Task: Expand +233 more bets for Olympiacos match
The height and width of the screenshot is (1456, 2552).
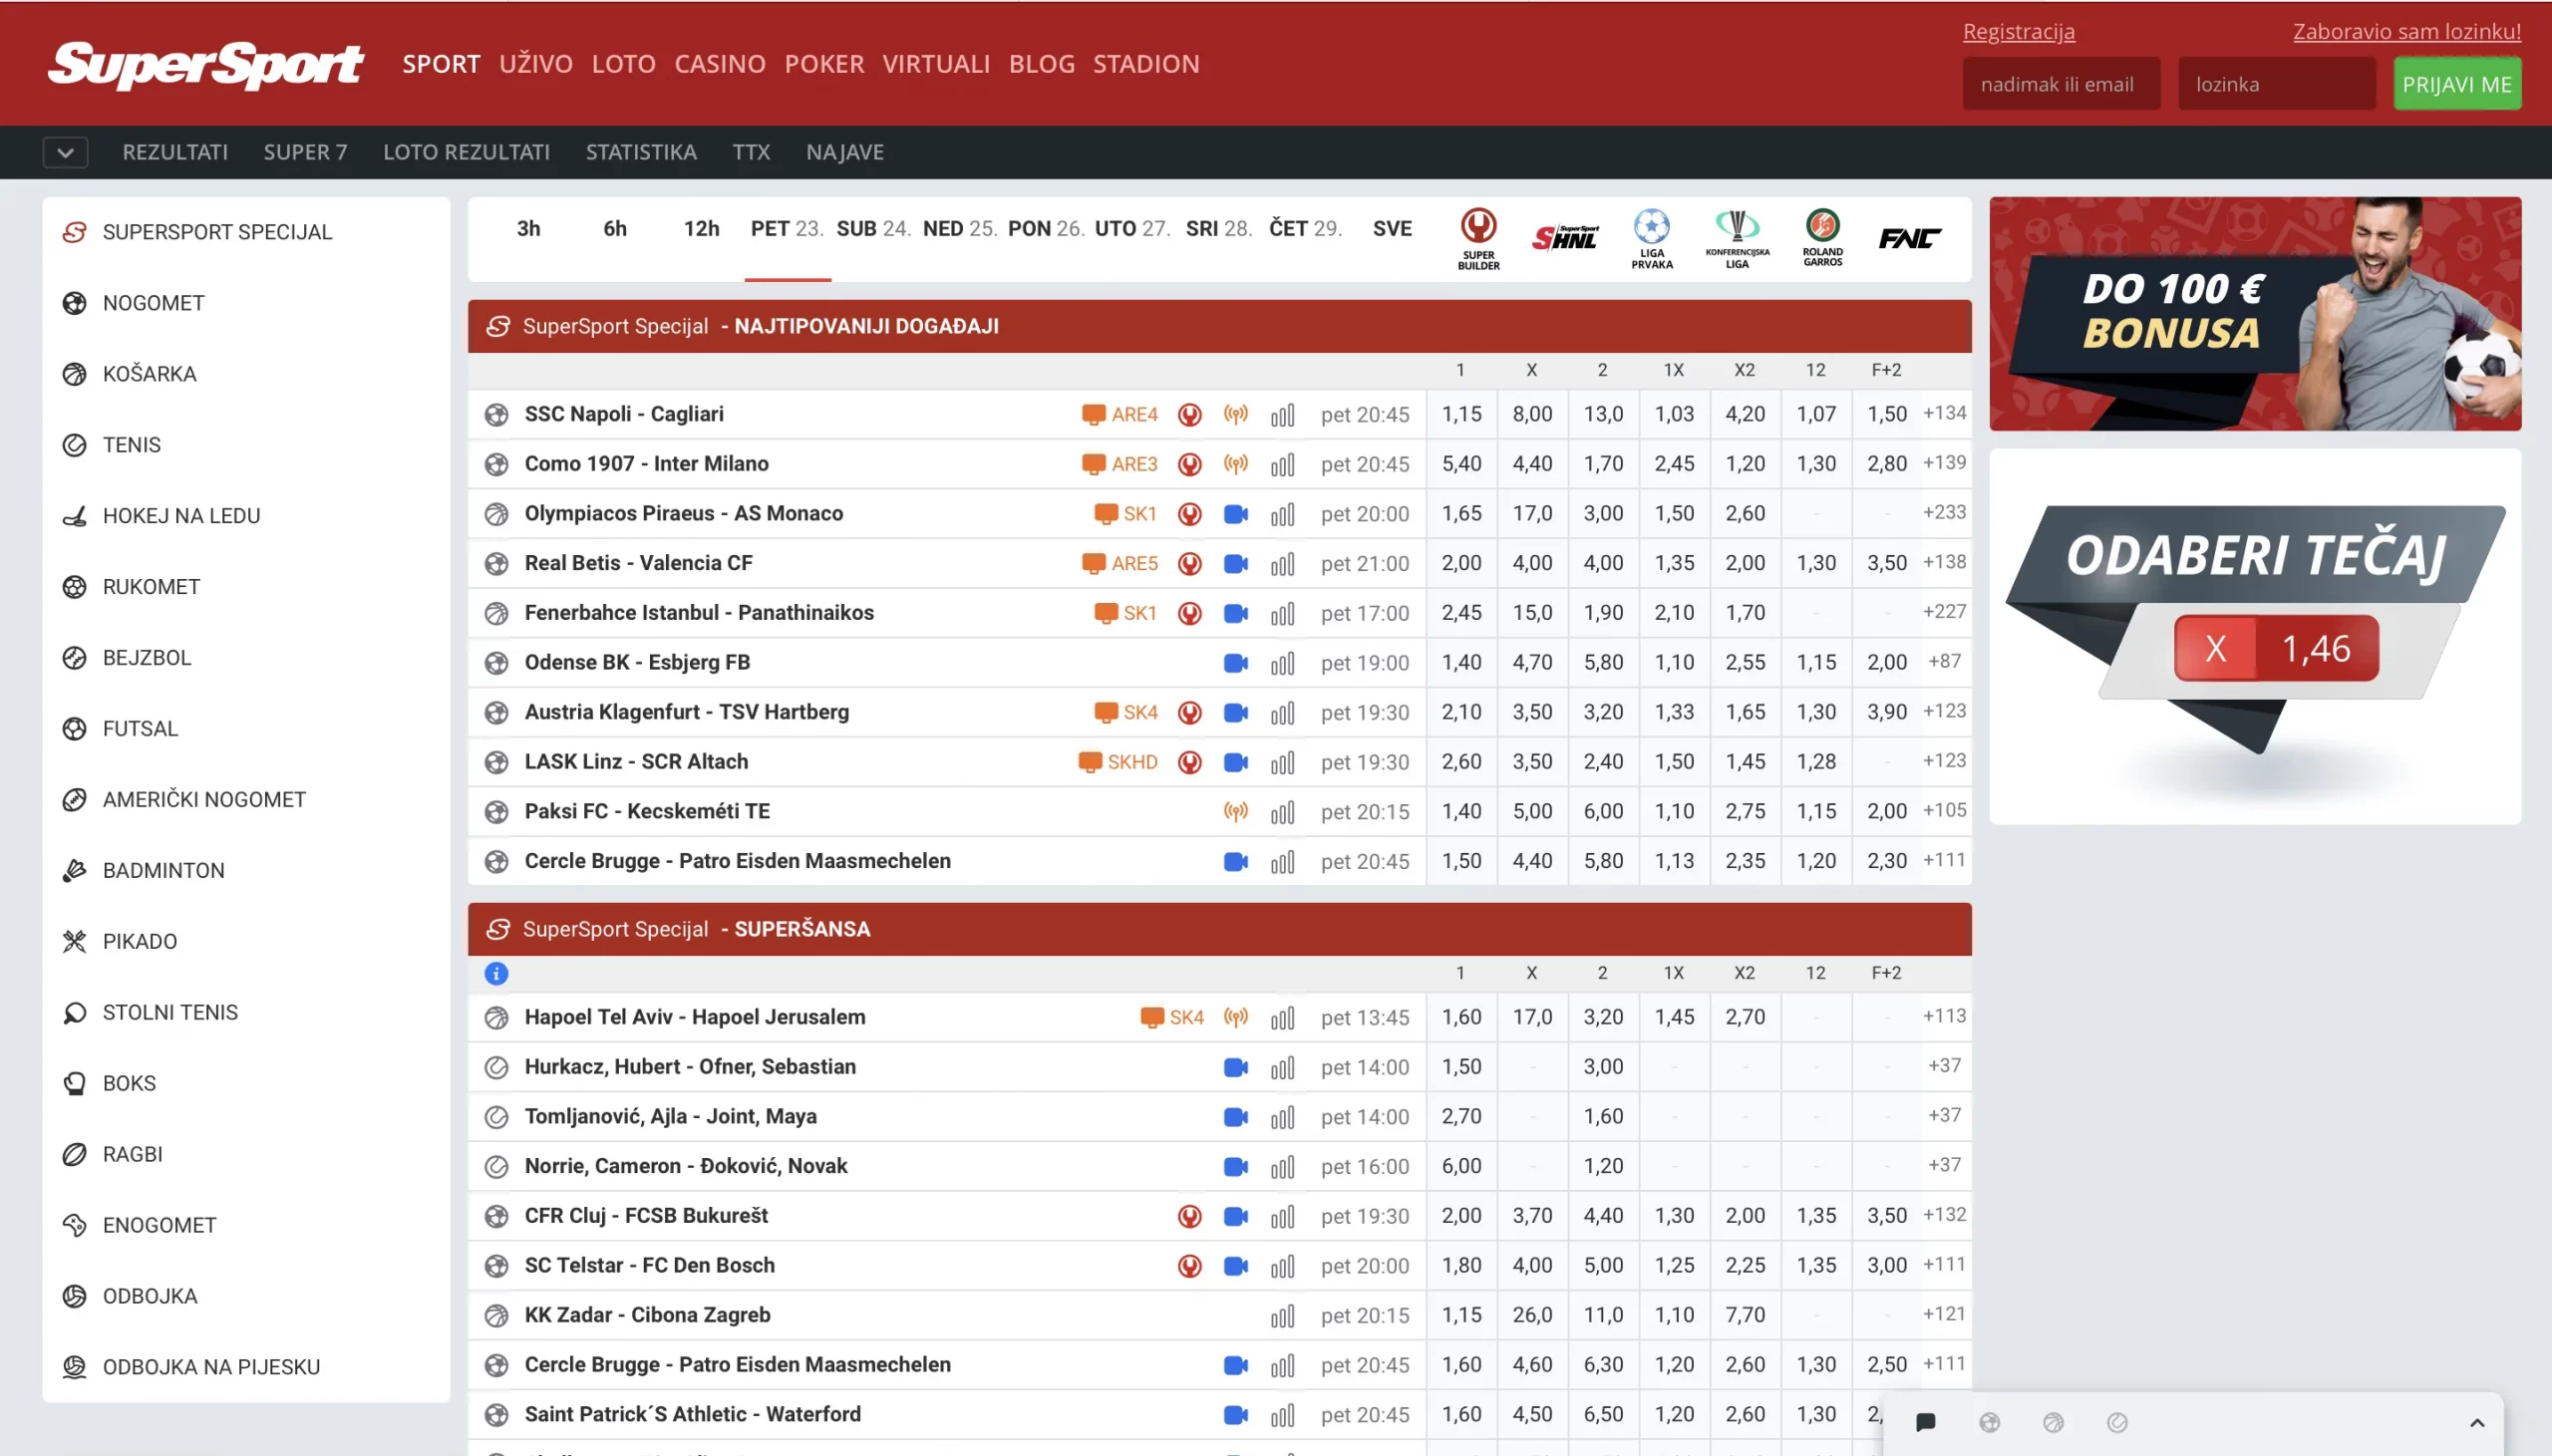Action: pos(1943,512)
